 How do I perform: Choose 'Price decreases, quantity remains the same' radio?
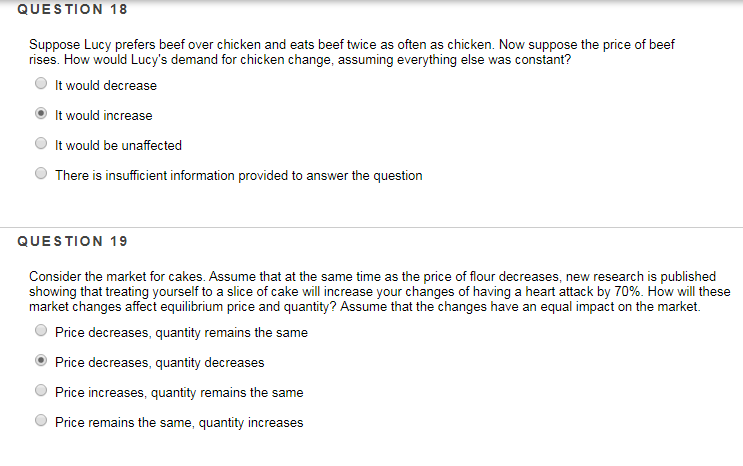[x=41, y=331]
